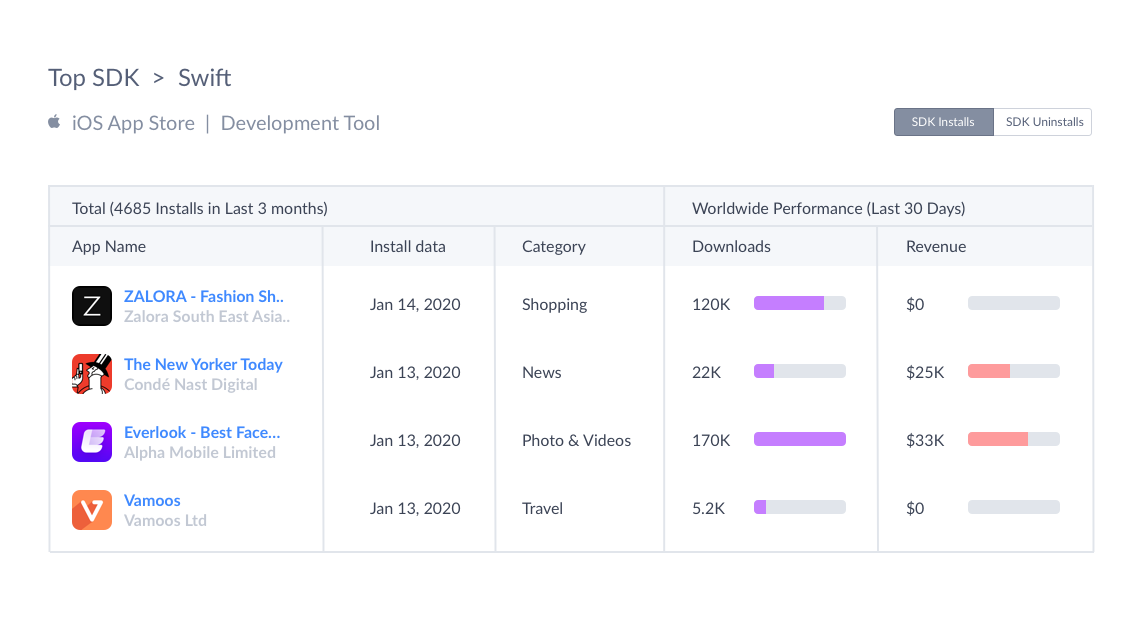The height and width of the screenshot is (640, 1140).
Task: Click the ZALORA 120K downloads bar
Action: click(799, 303)
